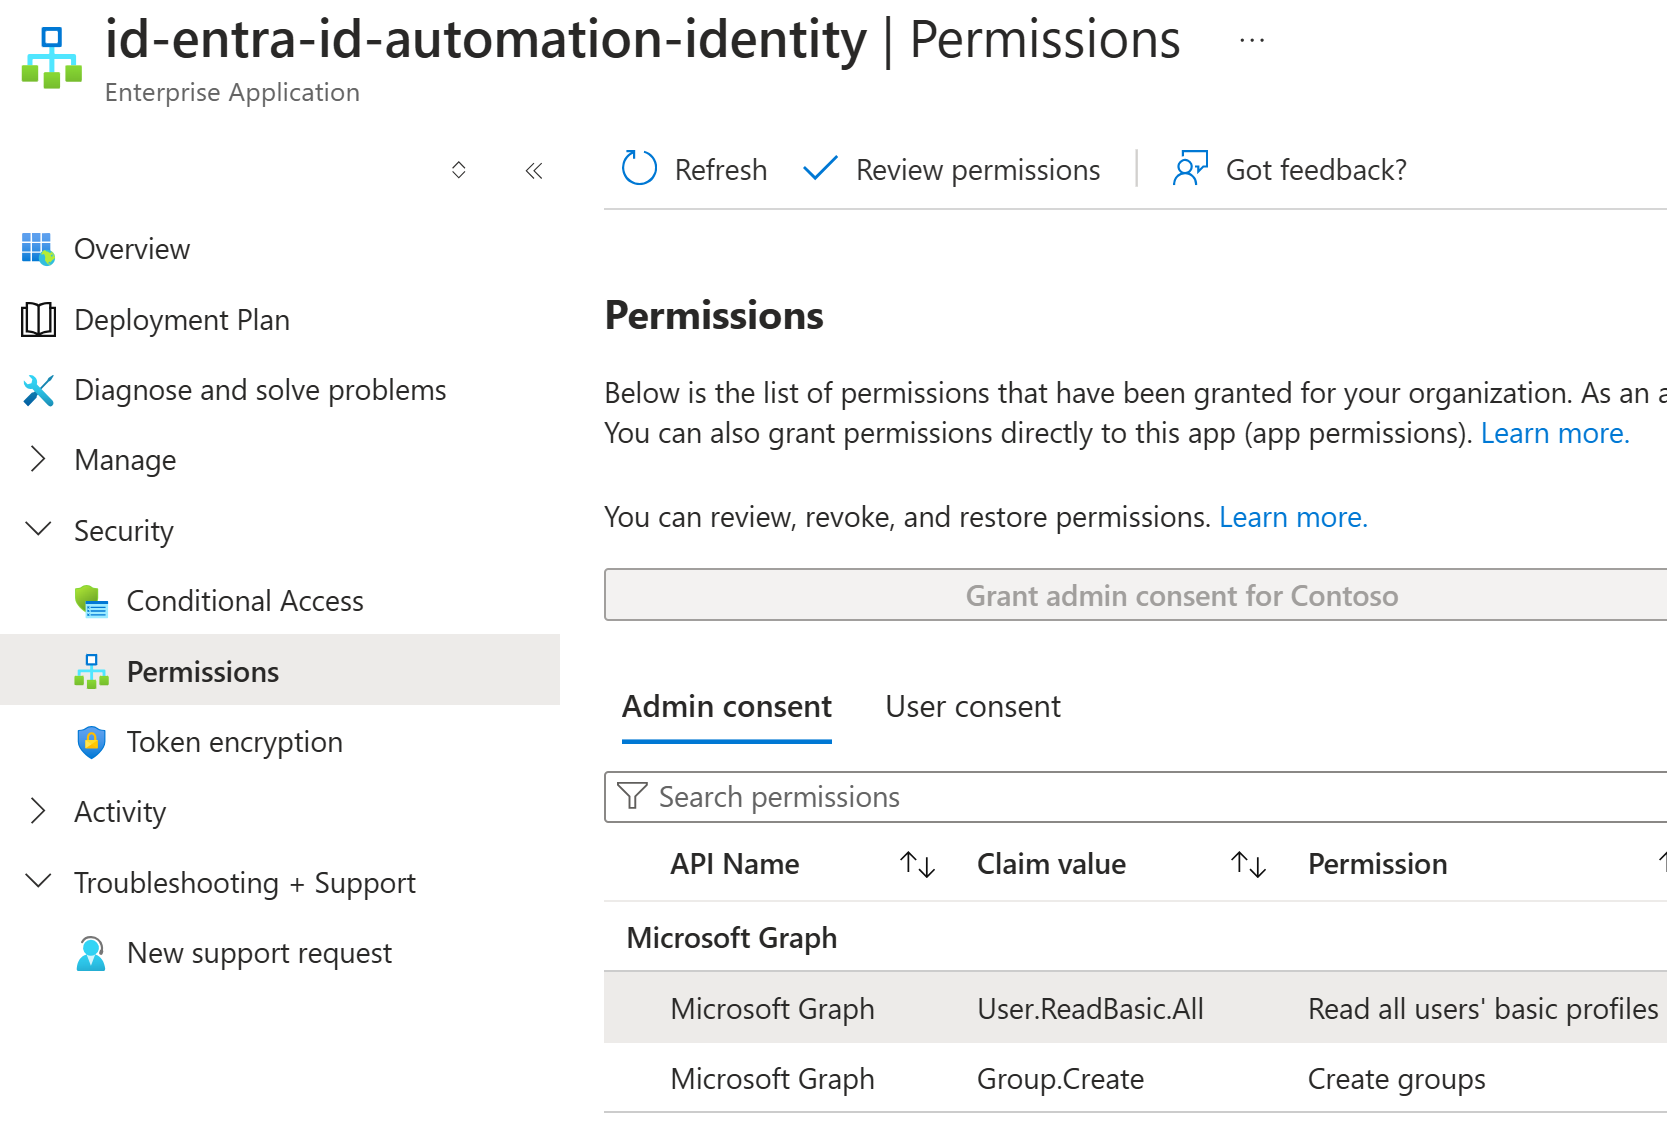
Task: Click Review permissions
Action: click(x=952, y=170)
